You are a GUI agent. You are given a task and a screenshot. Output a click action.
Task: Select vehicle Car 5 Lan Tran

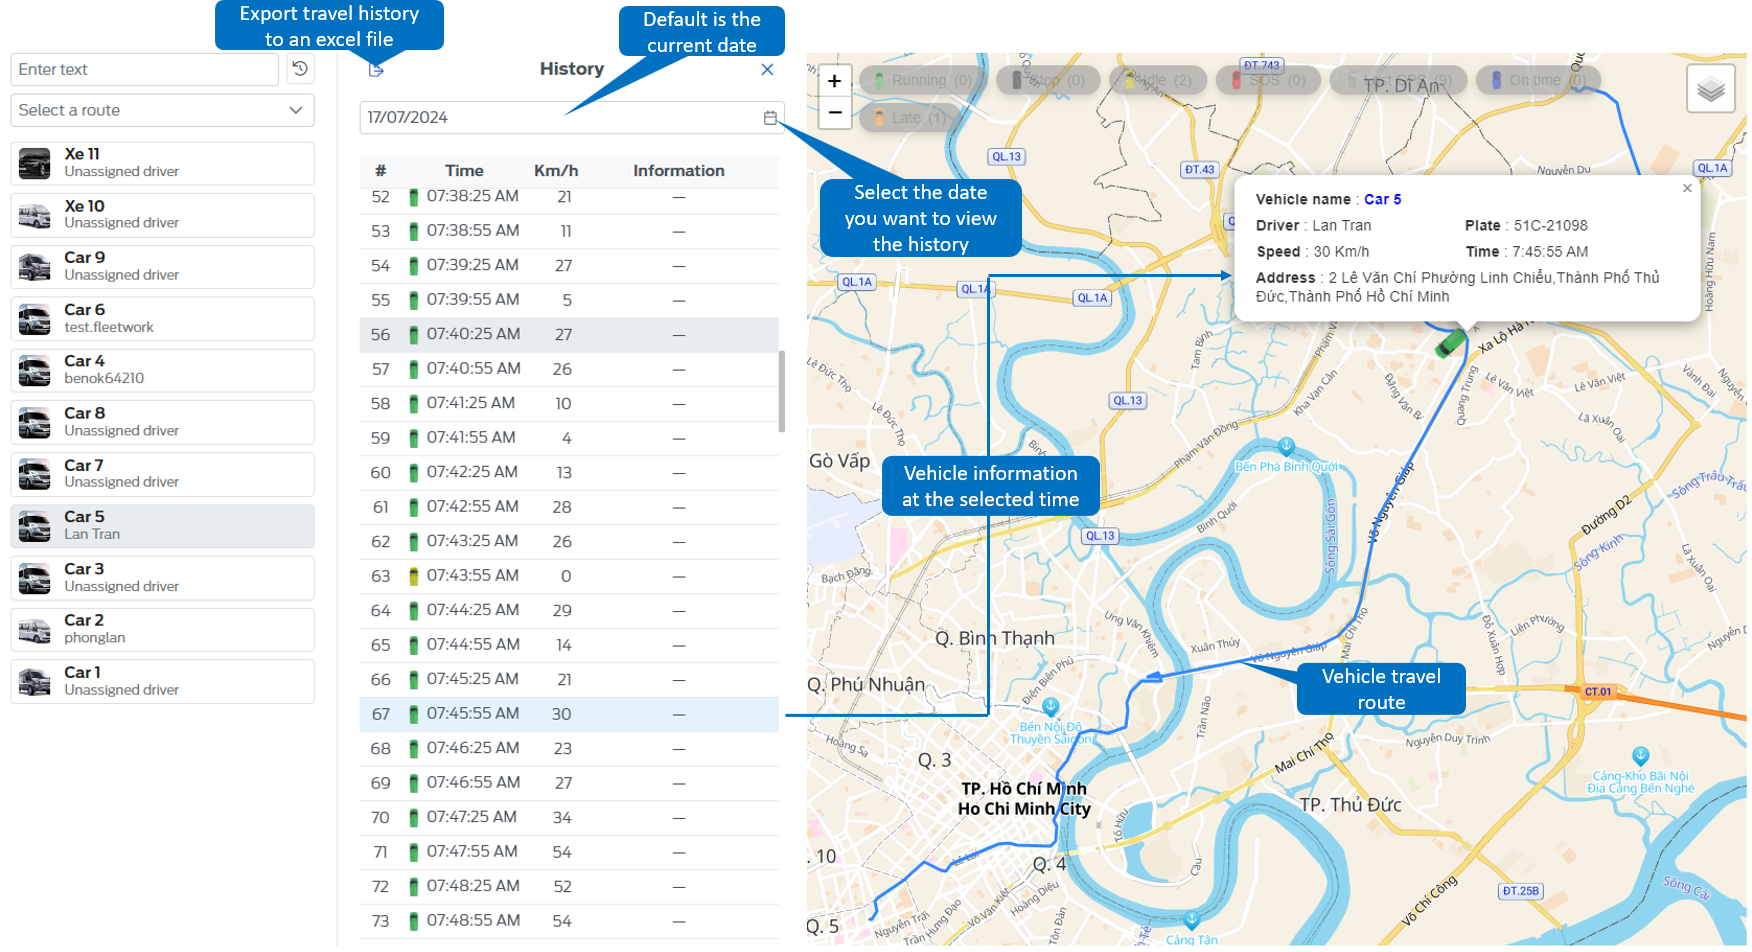click(x=162, y=526)
